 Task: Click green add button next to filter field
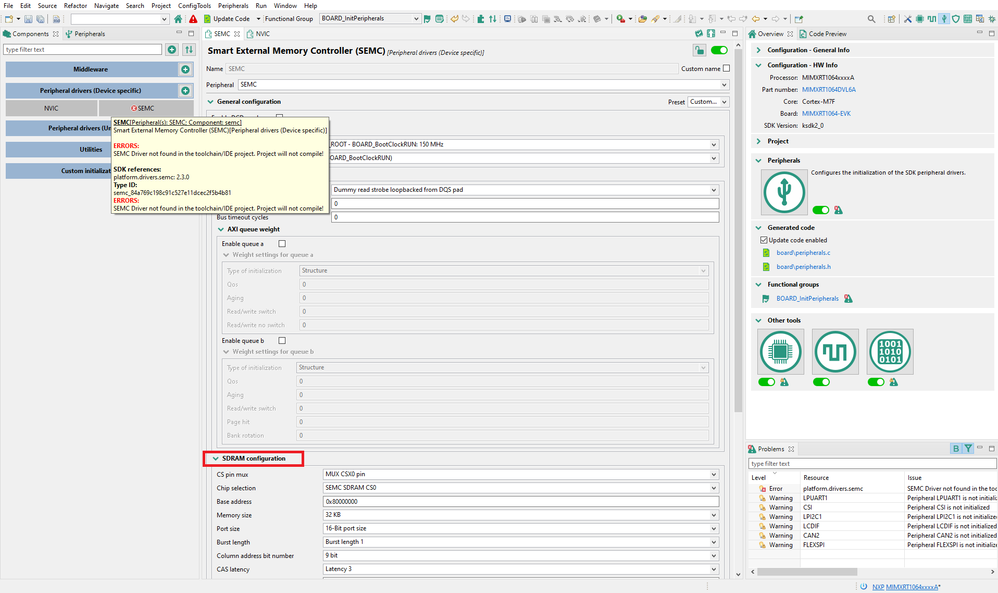172,50
